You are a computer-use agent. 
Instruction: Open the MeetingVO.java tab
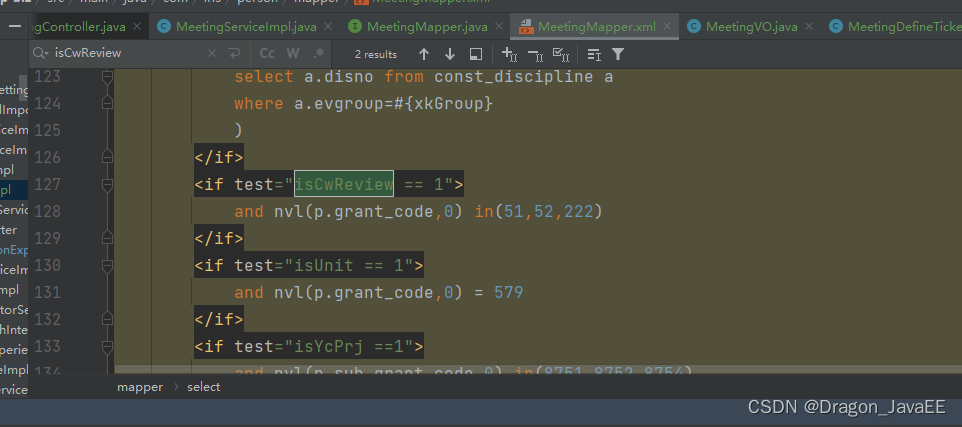pyautogui.click(x=752, y=26)
